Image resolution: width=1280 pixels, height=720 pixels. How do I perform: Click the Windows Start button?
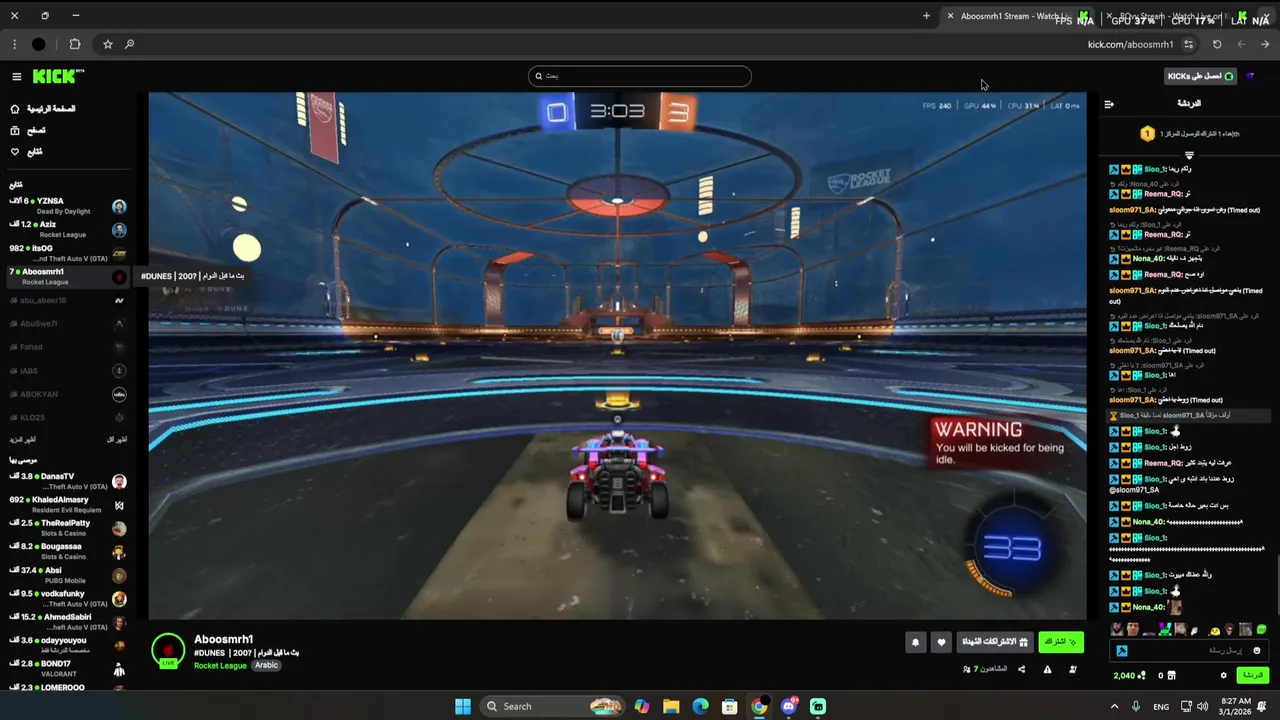pos(463,706)
